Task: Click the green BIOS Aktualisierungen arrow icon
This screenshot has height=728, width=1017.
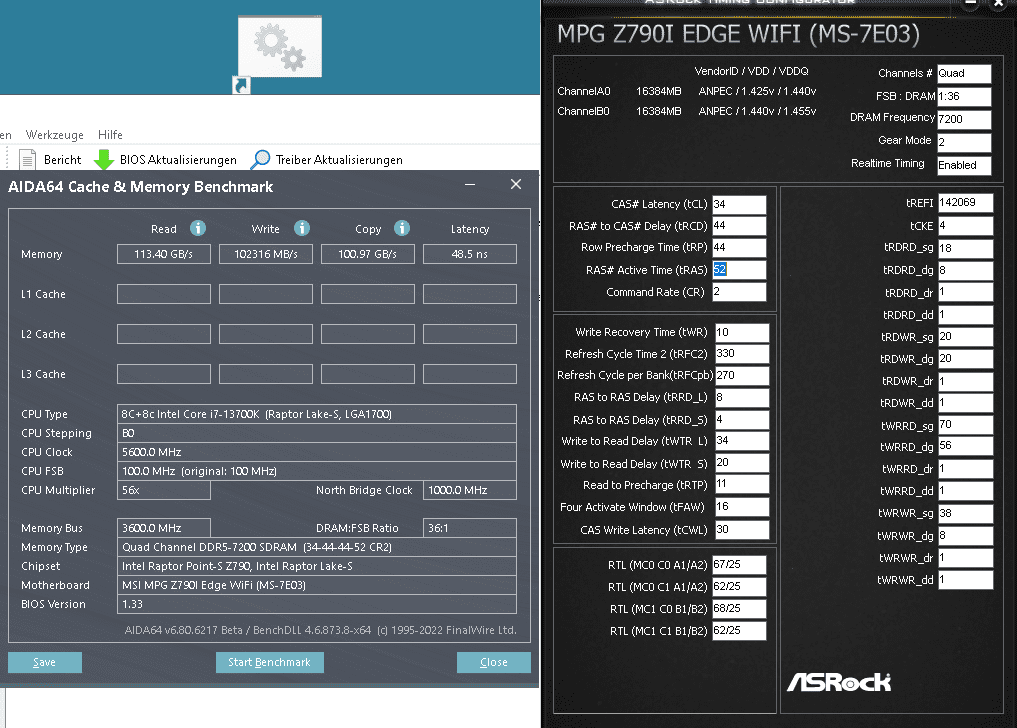Action: point(103,160)
